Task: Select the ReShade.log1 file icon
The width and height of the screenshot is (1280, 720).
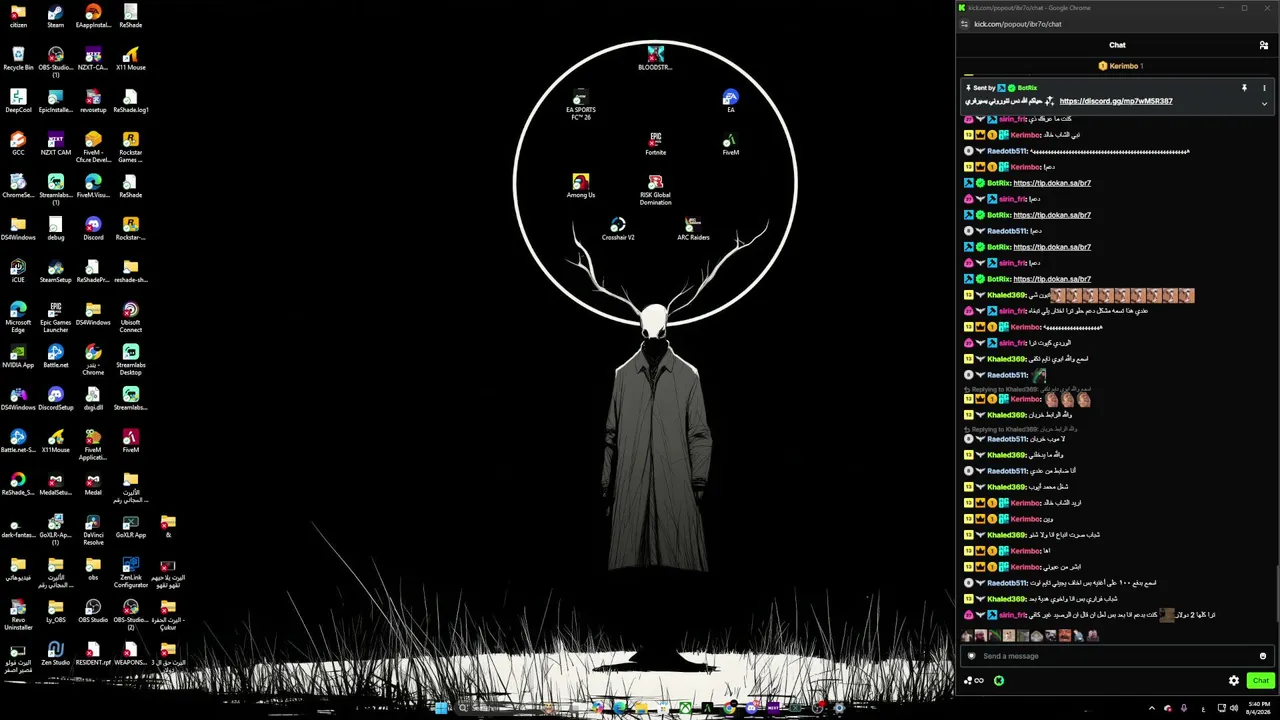Action: click(x=130, y=101)
